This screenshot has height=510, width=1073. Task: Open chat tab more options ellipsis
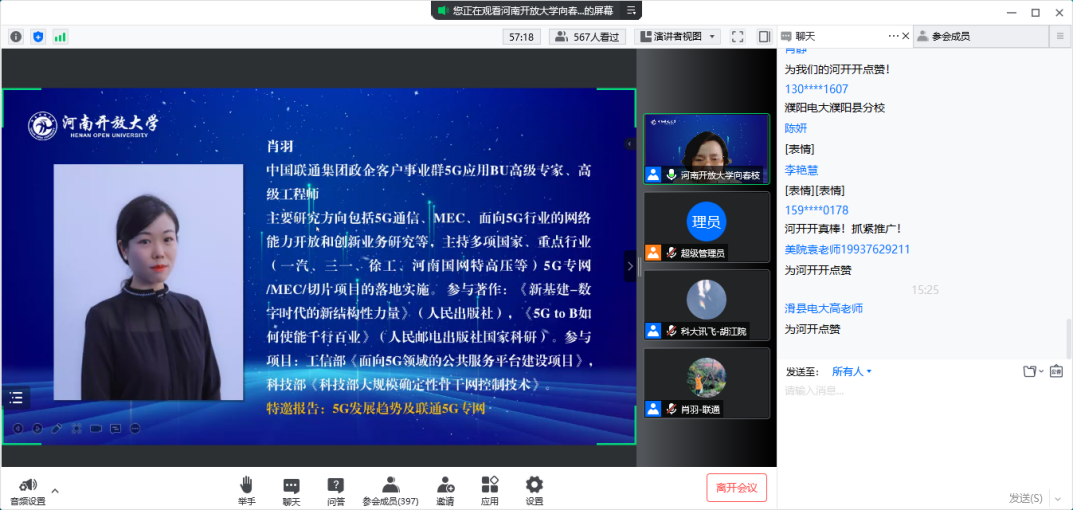[x=894, y=36]
